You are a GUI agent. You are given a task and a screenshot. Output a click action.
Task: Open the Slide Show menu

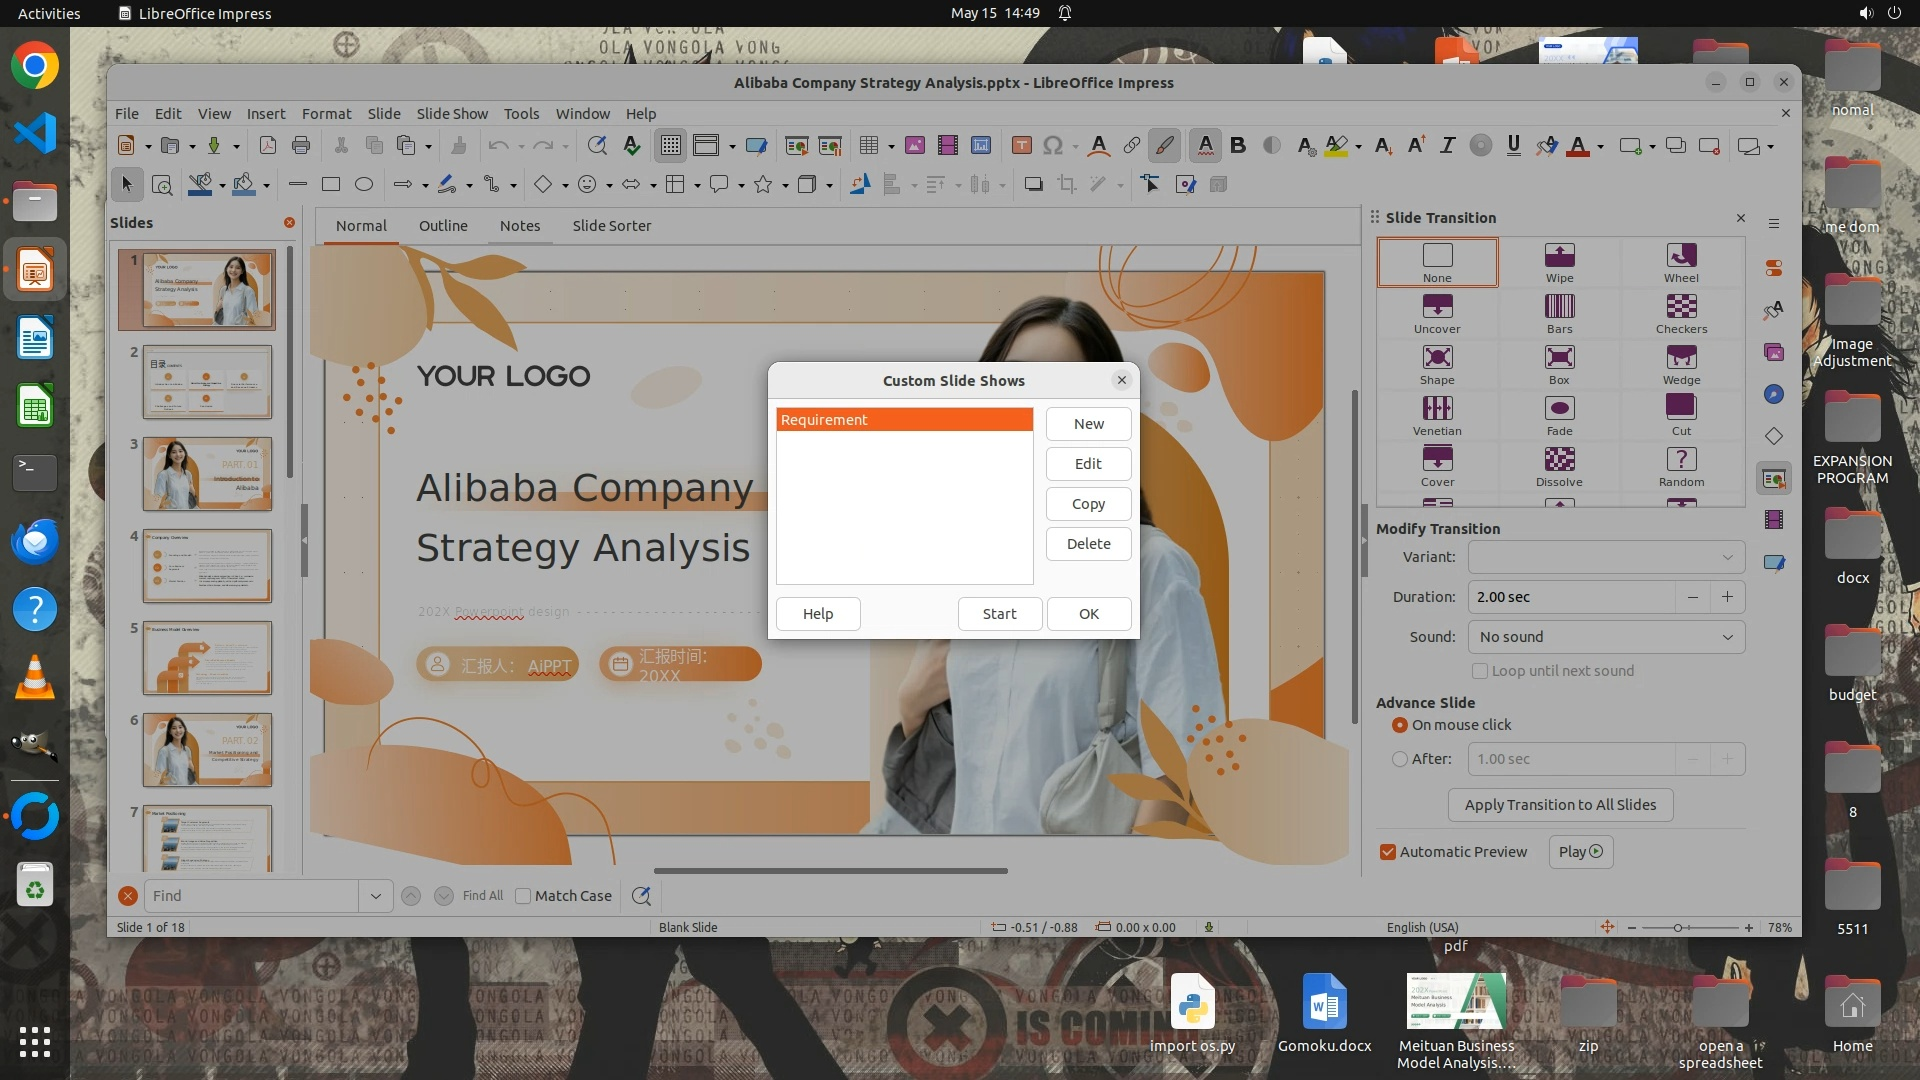(x=452, y=114)
